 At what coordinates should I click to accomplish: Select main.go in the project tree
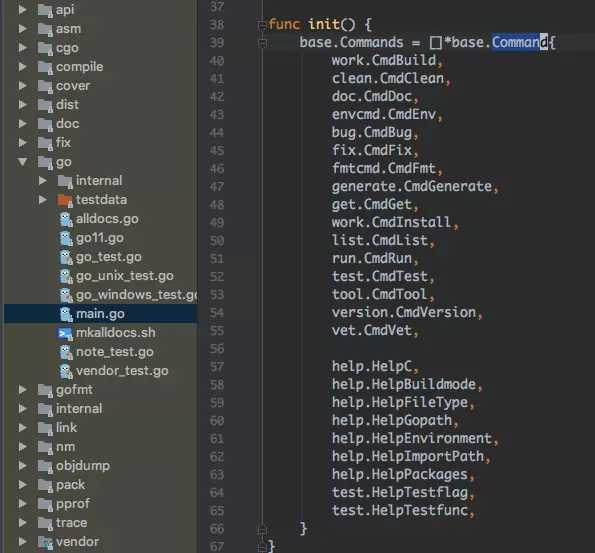click(101, 314)
